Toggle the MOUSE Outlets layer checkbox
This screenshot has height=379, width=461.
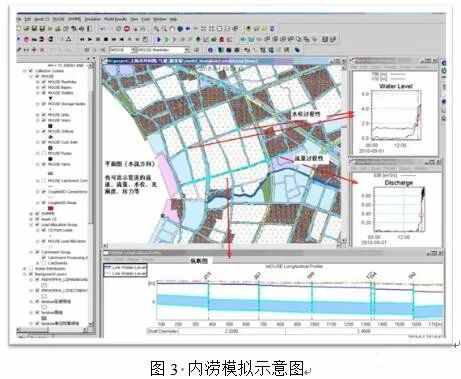point(44,93)
